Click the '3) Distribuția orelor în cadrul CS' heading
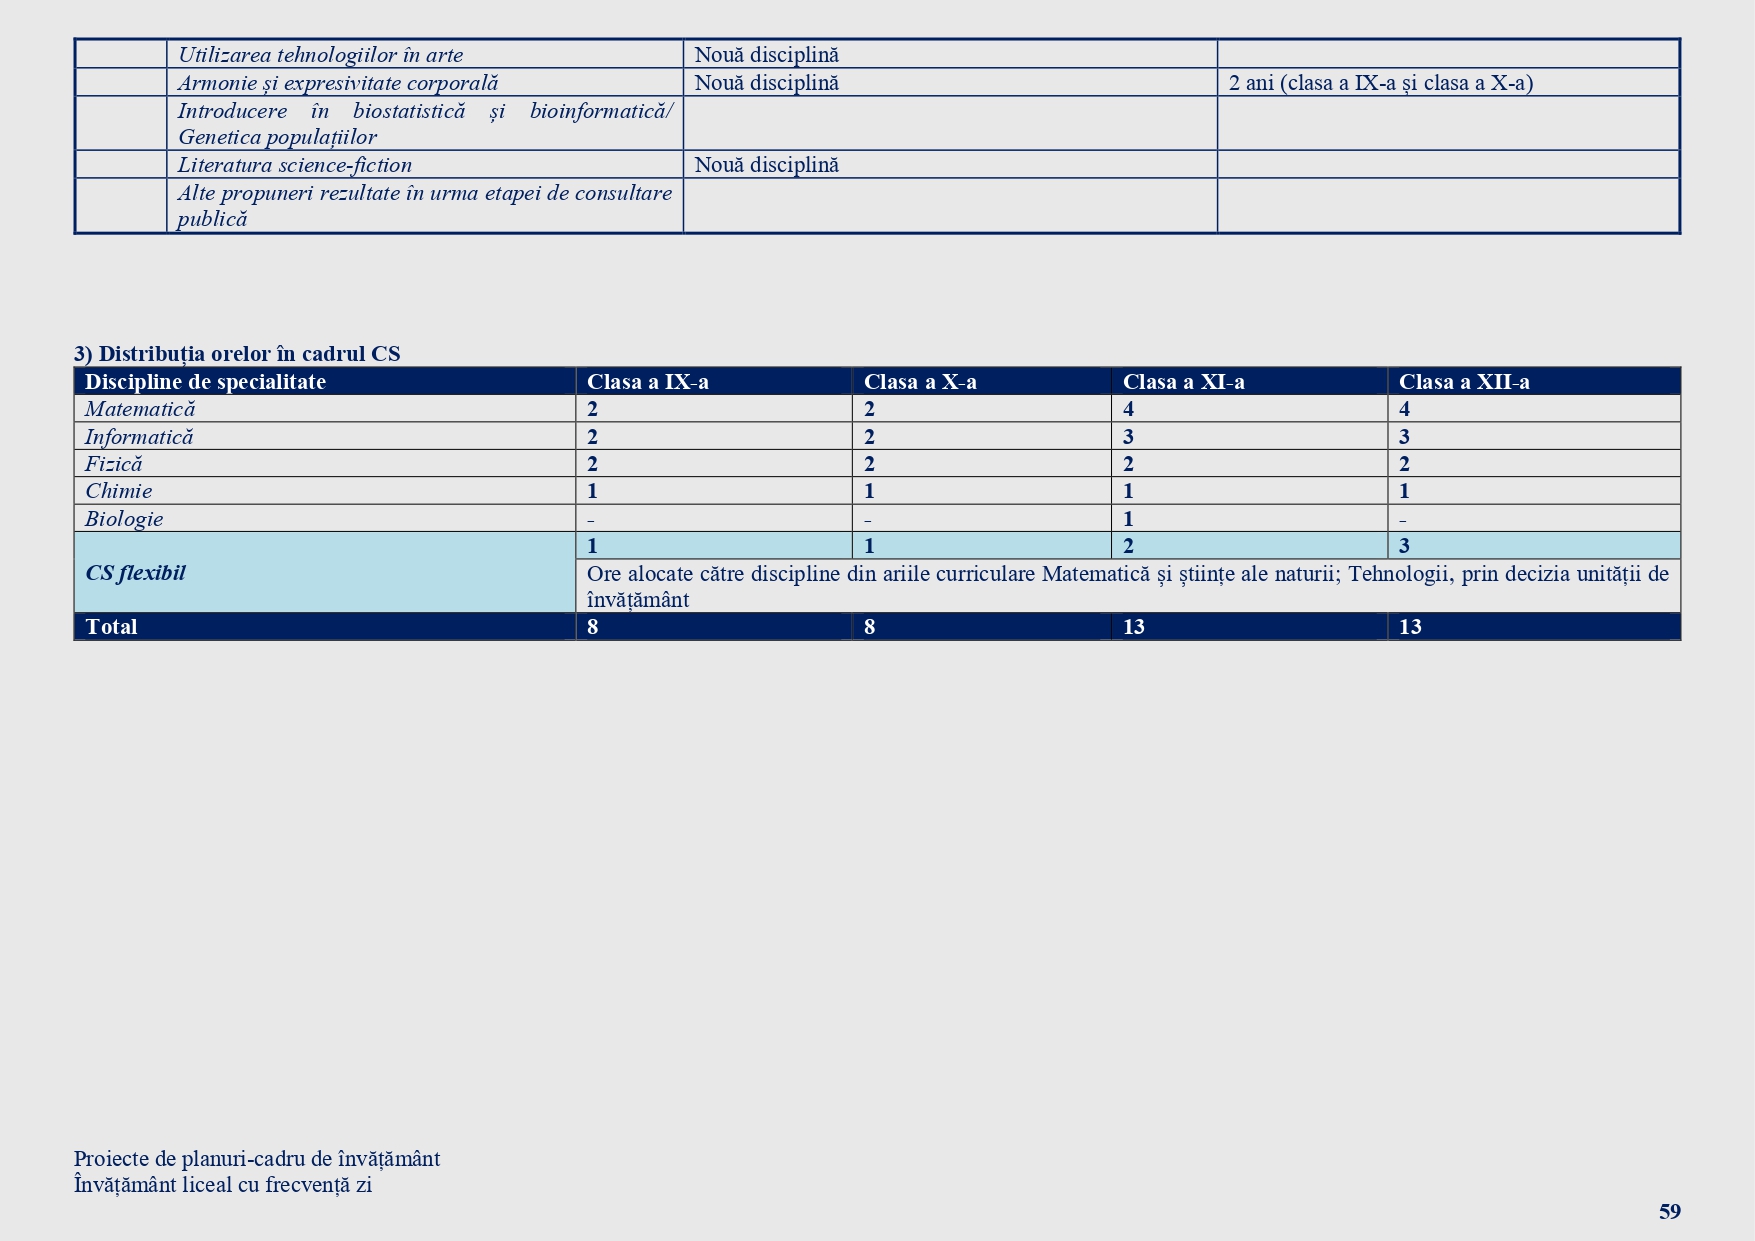 click(x=237, y=353)
